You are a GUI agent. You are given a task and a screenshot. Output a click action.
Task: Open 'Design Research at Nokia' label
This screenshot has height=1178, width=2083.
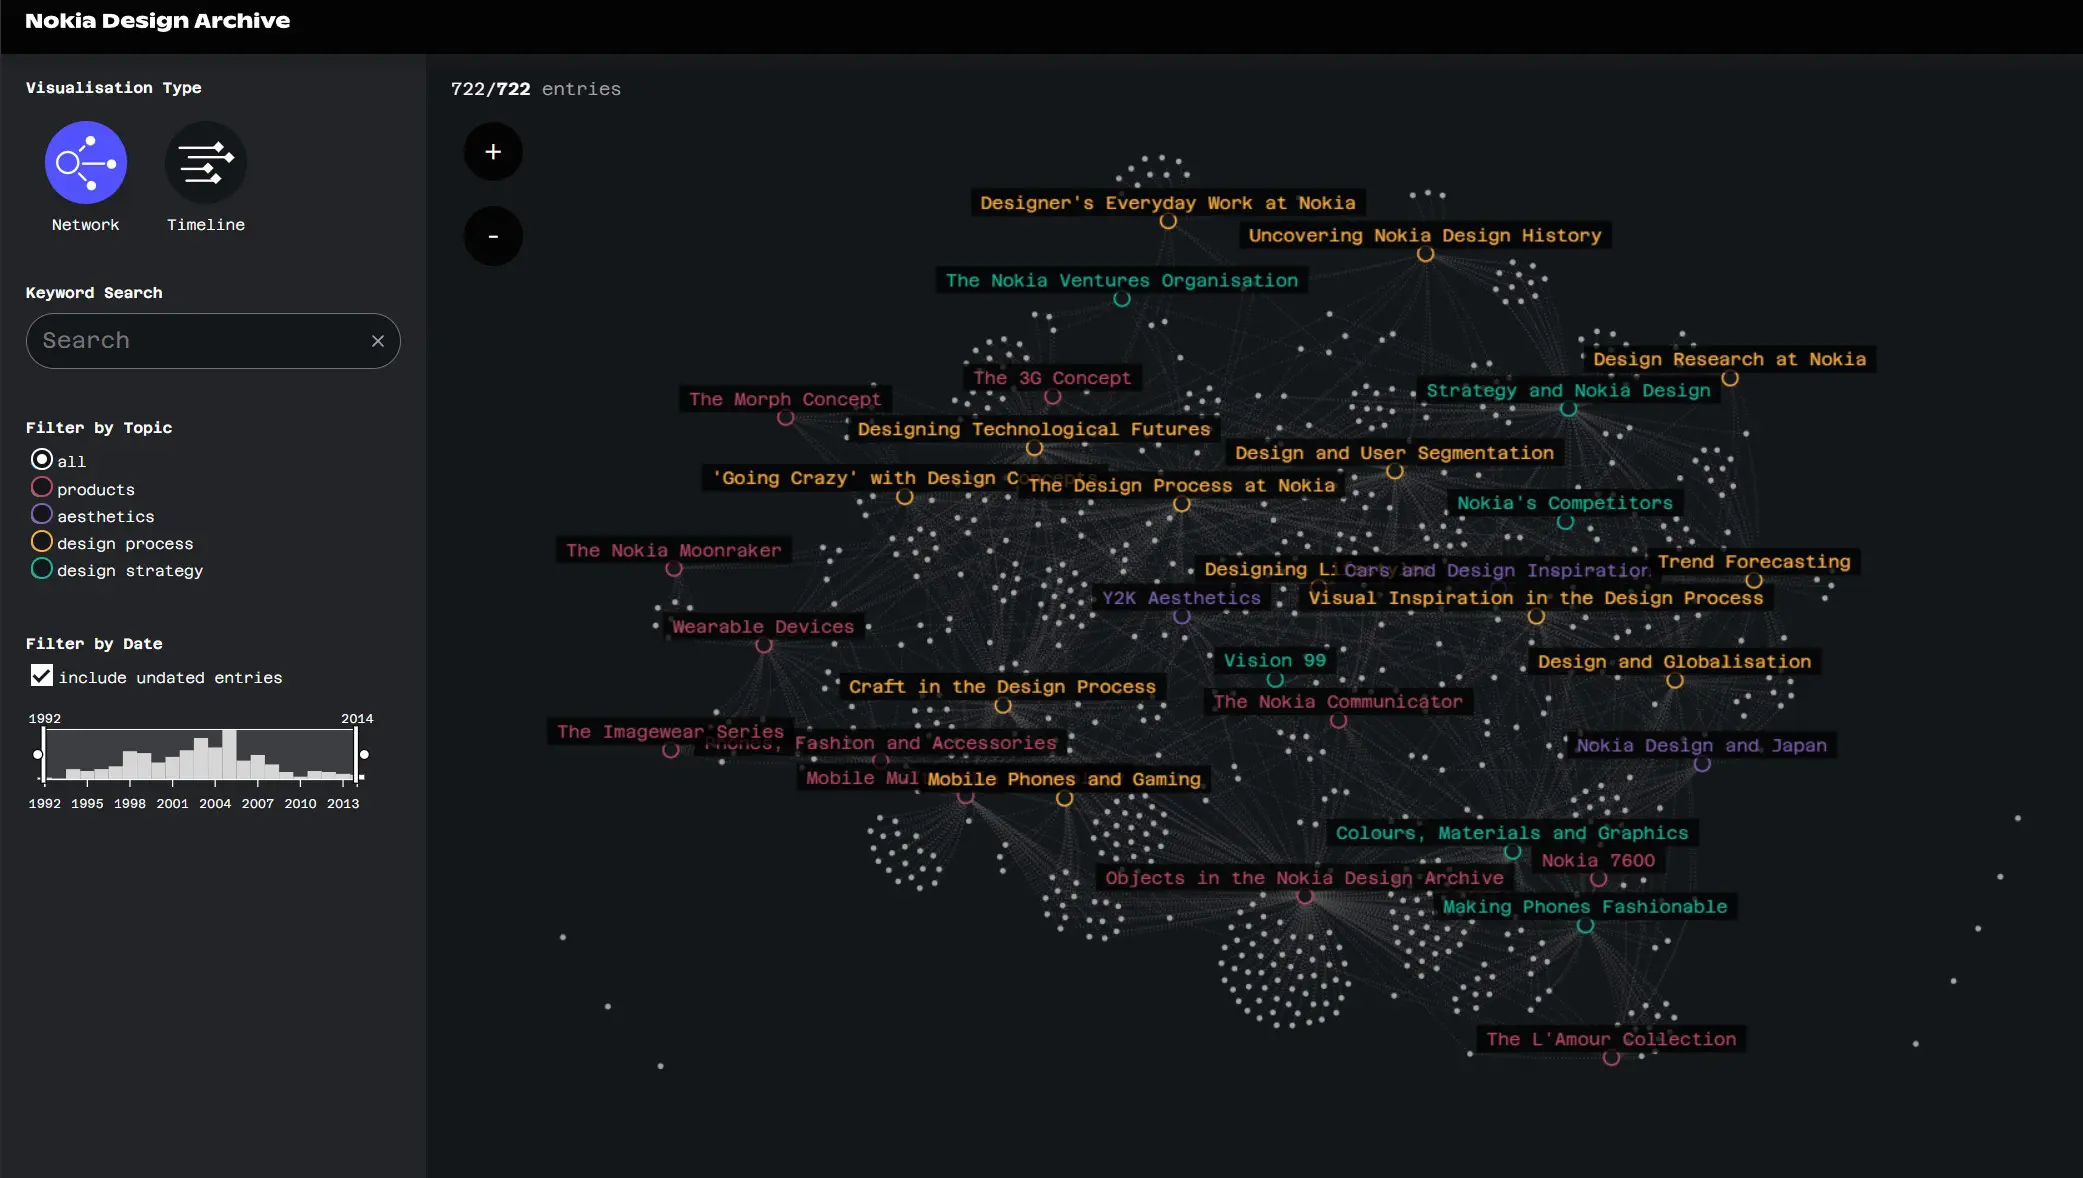pos(1730,359)
